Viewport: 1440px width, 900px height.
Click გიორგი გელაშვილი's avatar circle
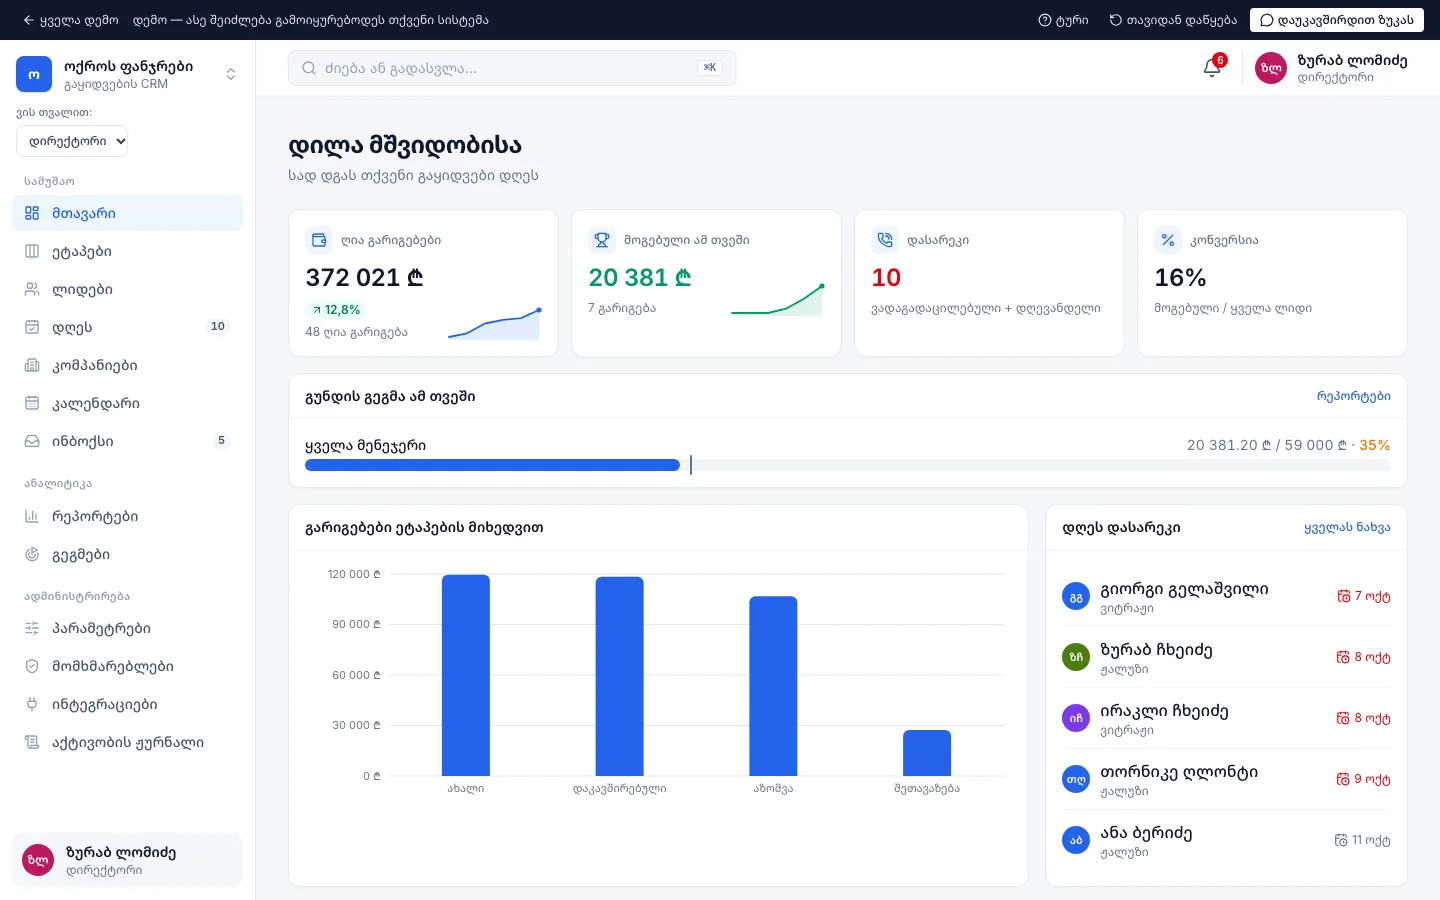(1076, 597)
